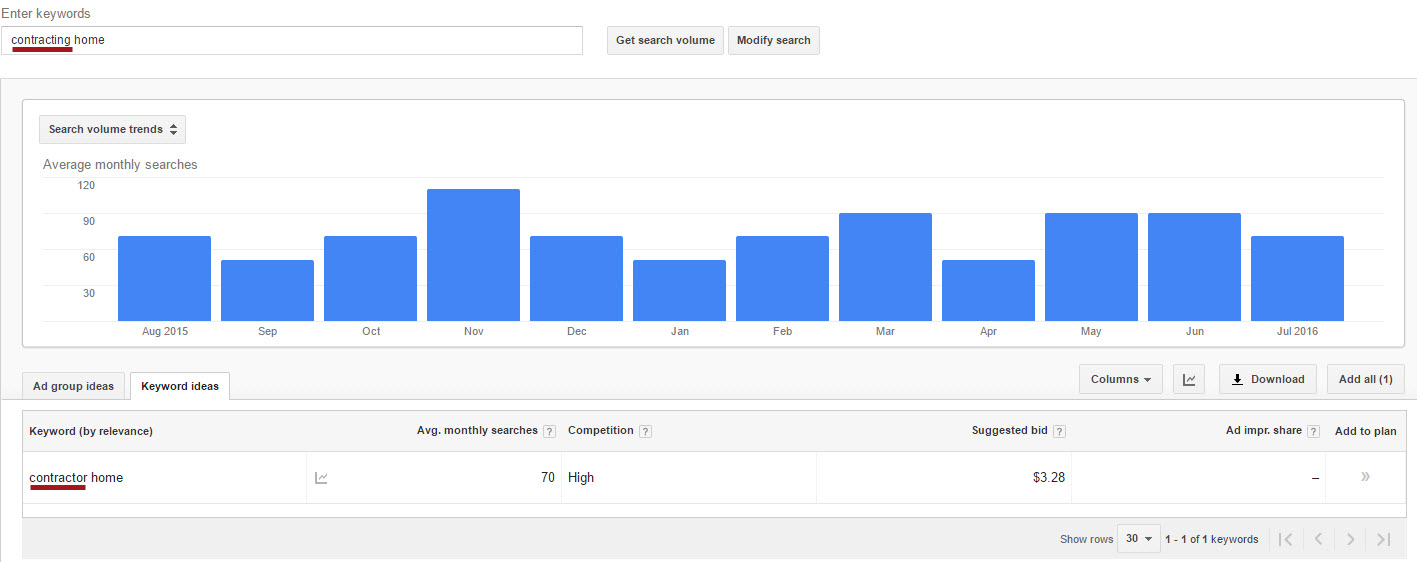Switch to Ad group ideas tab
The height and width of the screenshot is (562, 1417).
(73, 387)
